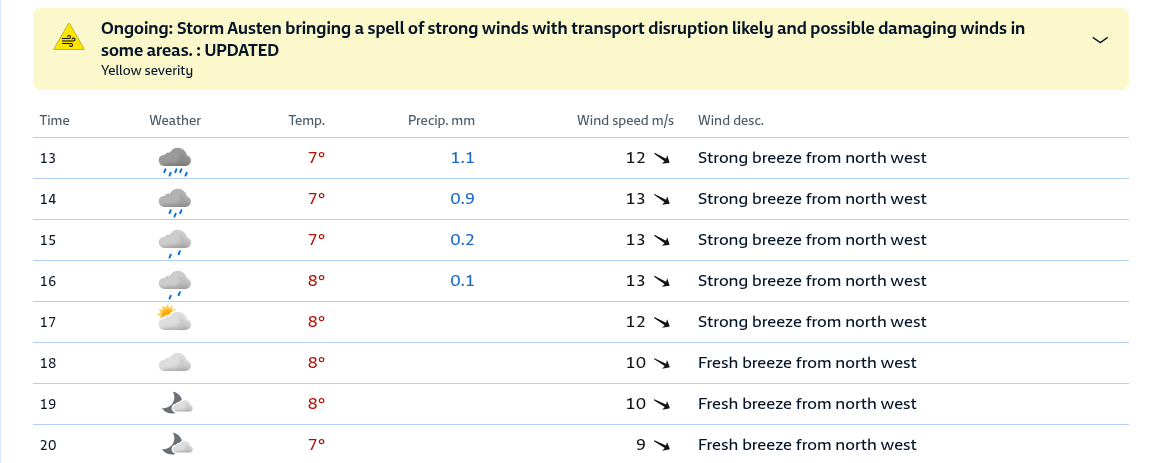
Task: Click the light rain icon at 16
Action: click(x=175, y=285)
